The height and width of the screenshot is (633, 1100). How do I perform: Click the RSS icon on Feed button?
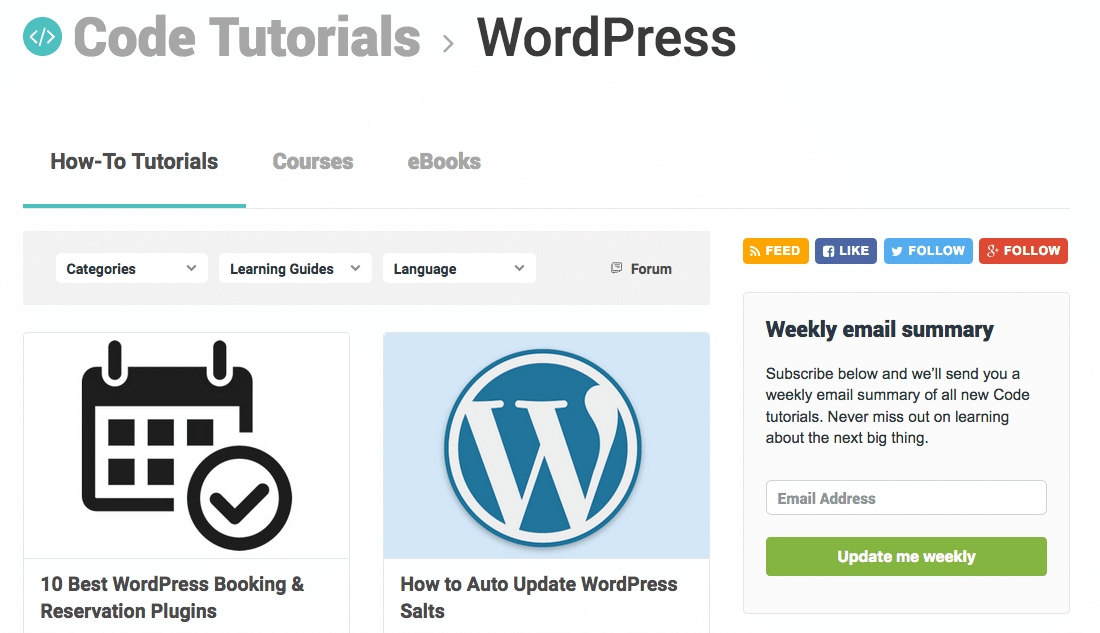755,251
